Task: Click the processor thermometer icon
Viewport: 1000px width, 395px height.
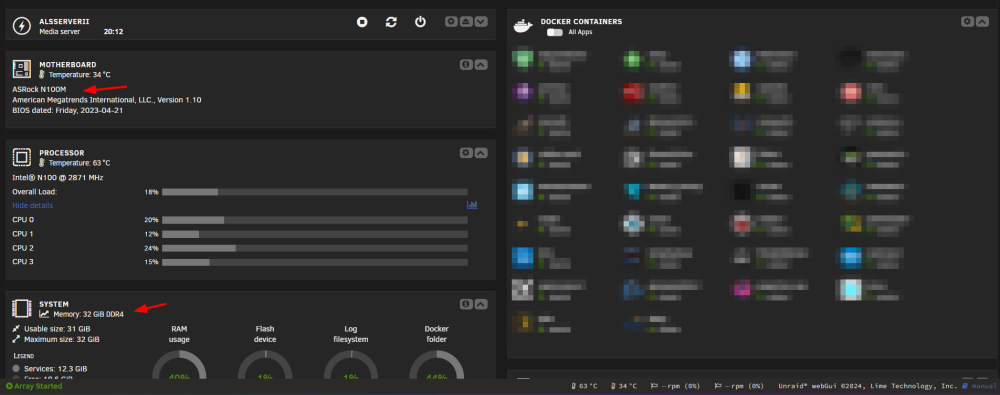Action: click(42, 163)
